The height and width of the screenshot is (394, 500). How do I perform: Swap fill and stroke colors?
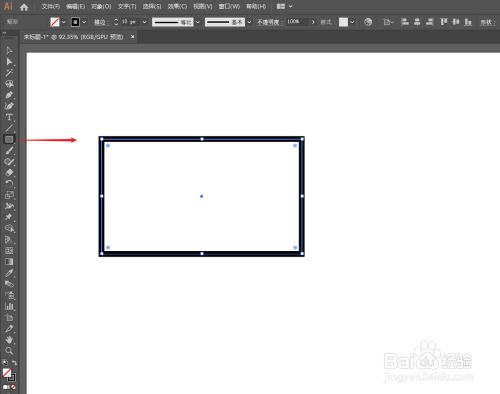click(14, 363)
